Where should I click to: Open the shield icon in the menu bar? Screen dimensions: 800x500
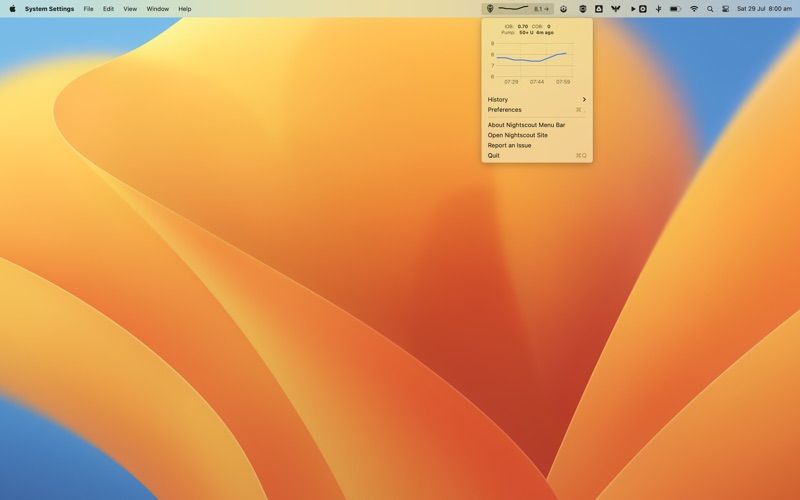[x=582, y=9]
